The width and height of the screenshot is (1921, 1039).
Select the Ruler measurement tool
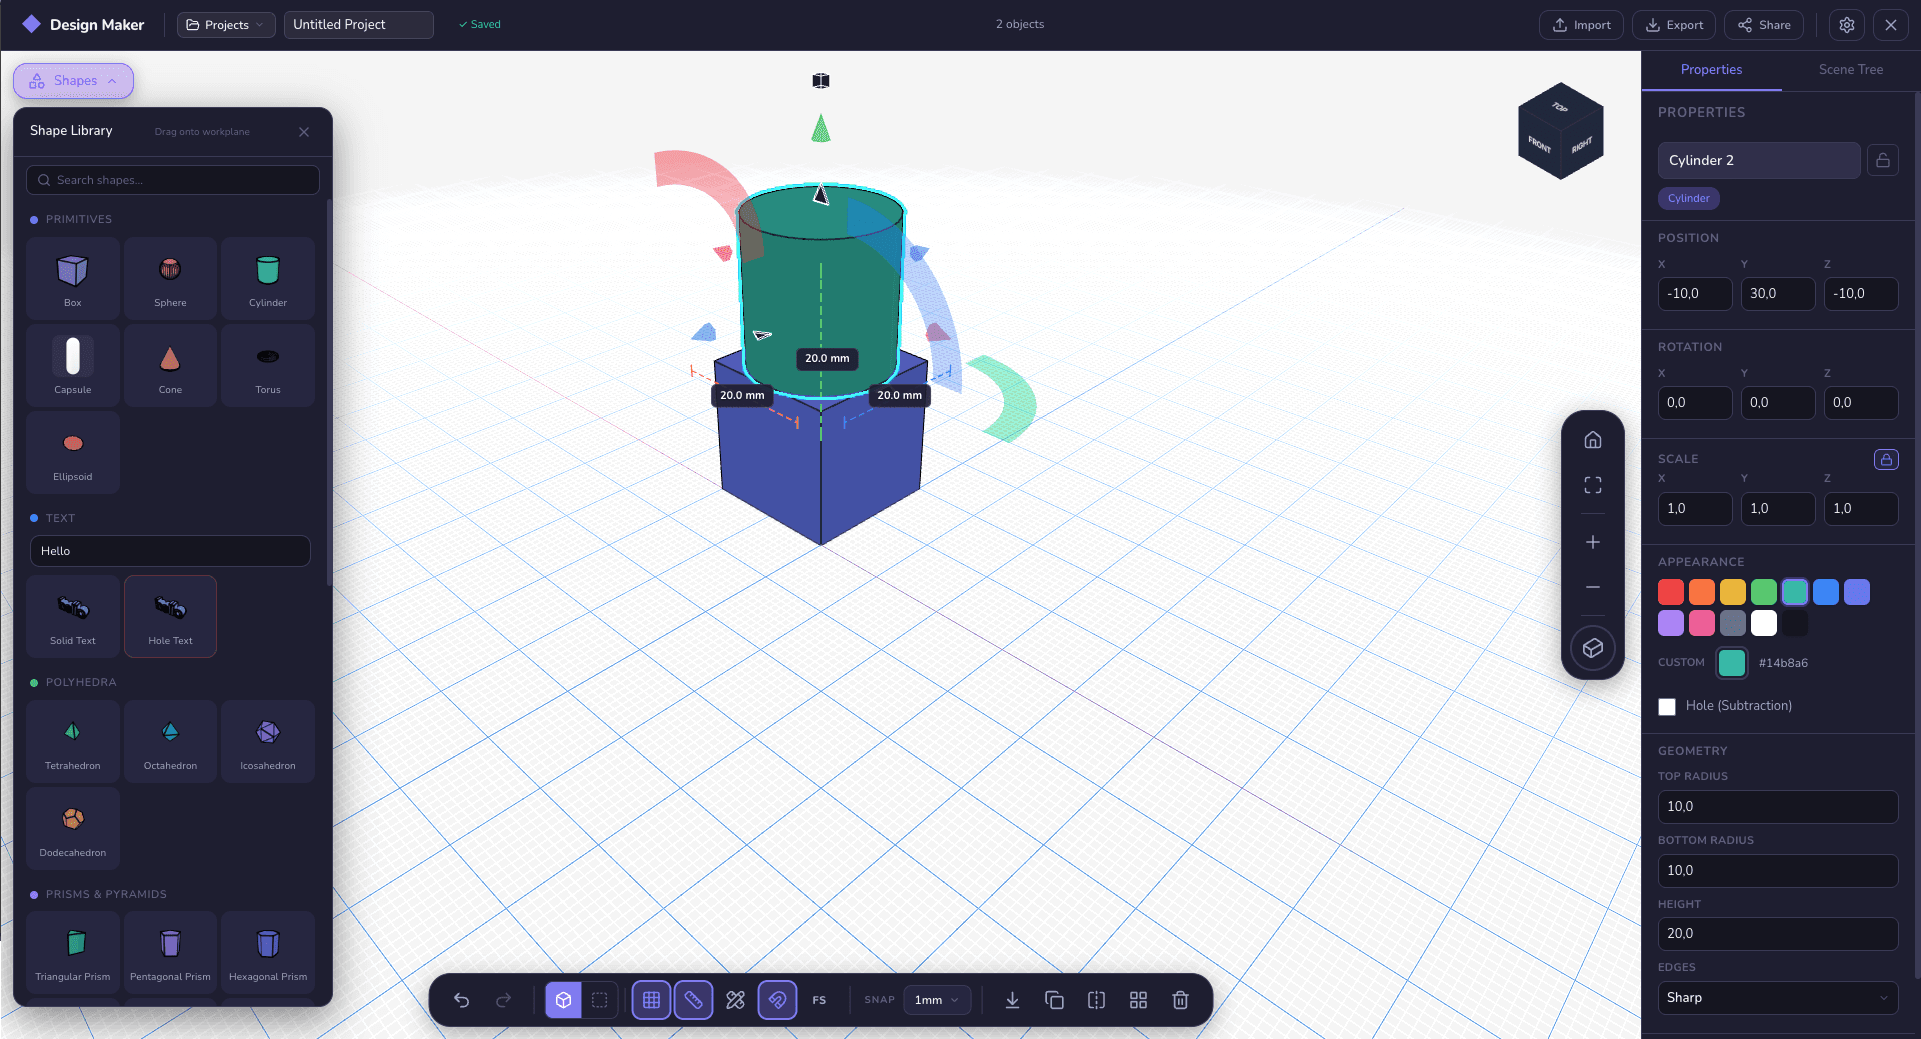pos(694,1000)
